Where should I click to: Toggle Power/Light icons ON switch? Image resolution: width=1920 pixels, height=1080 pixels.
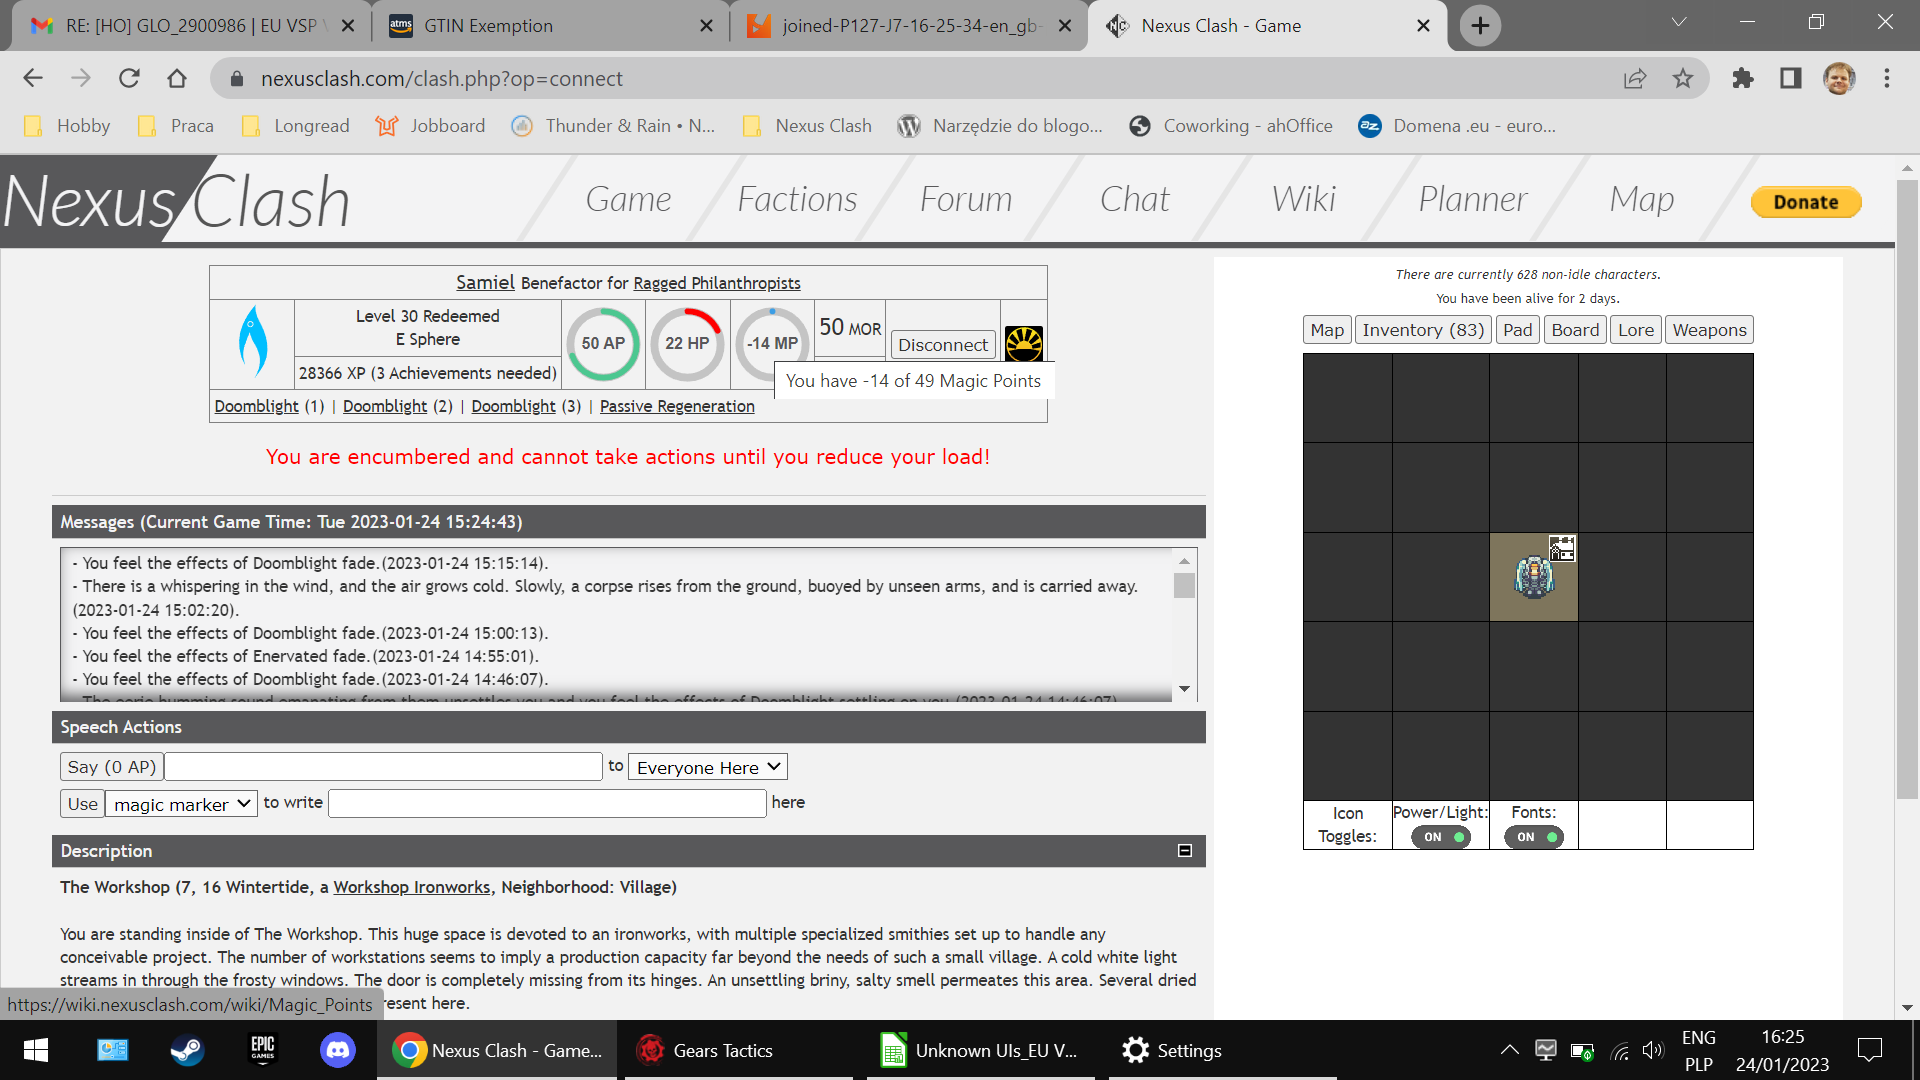point(1441,837)
